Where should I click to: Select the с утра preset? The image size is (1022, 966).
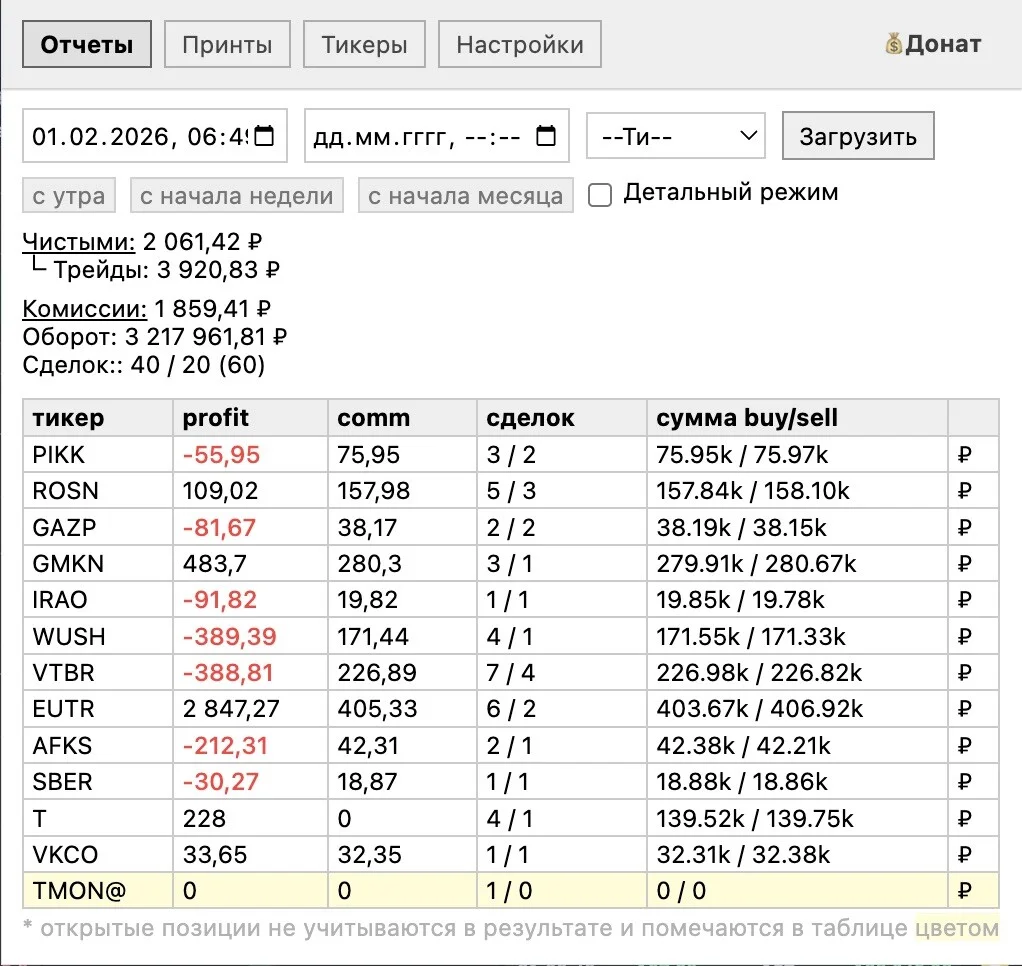pyautogui.click(x=69, y=195)
